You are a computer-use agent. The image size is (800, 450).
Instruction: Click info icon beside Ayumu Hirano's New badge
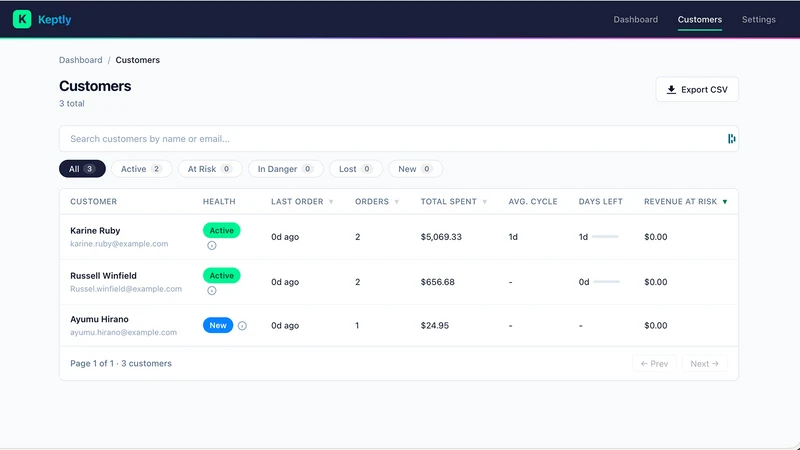242,326
